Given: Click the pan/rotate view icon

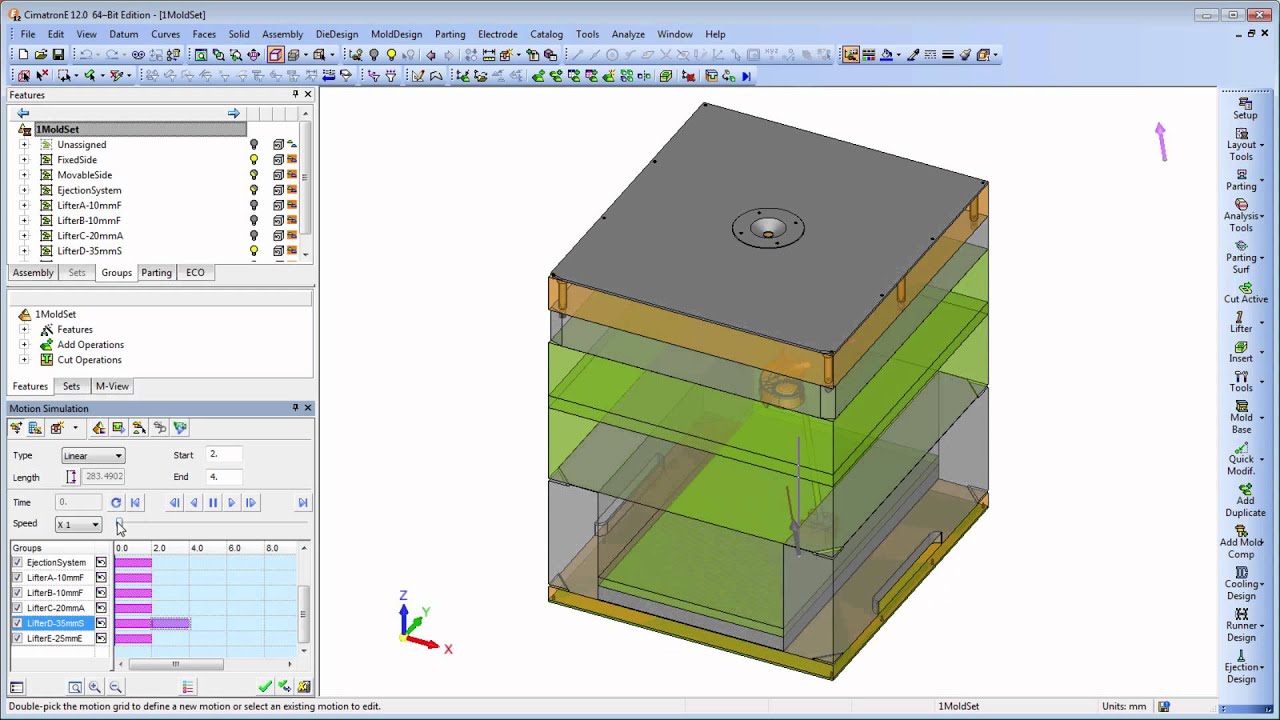Looking at the screenshot, I should coord(253,55).
